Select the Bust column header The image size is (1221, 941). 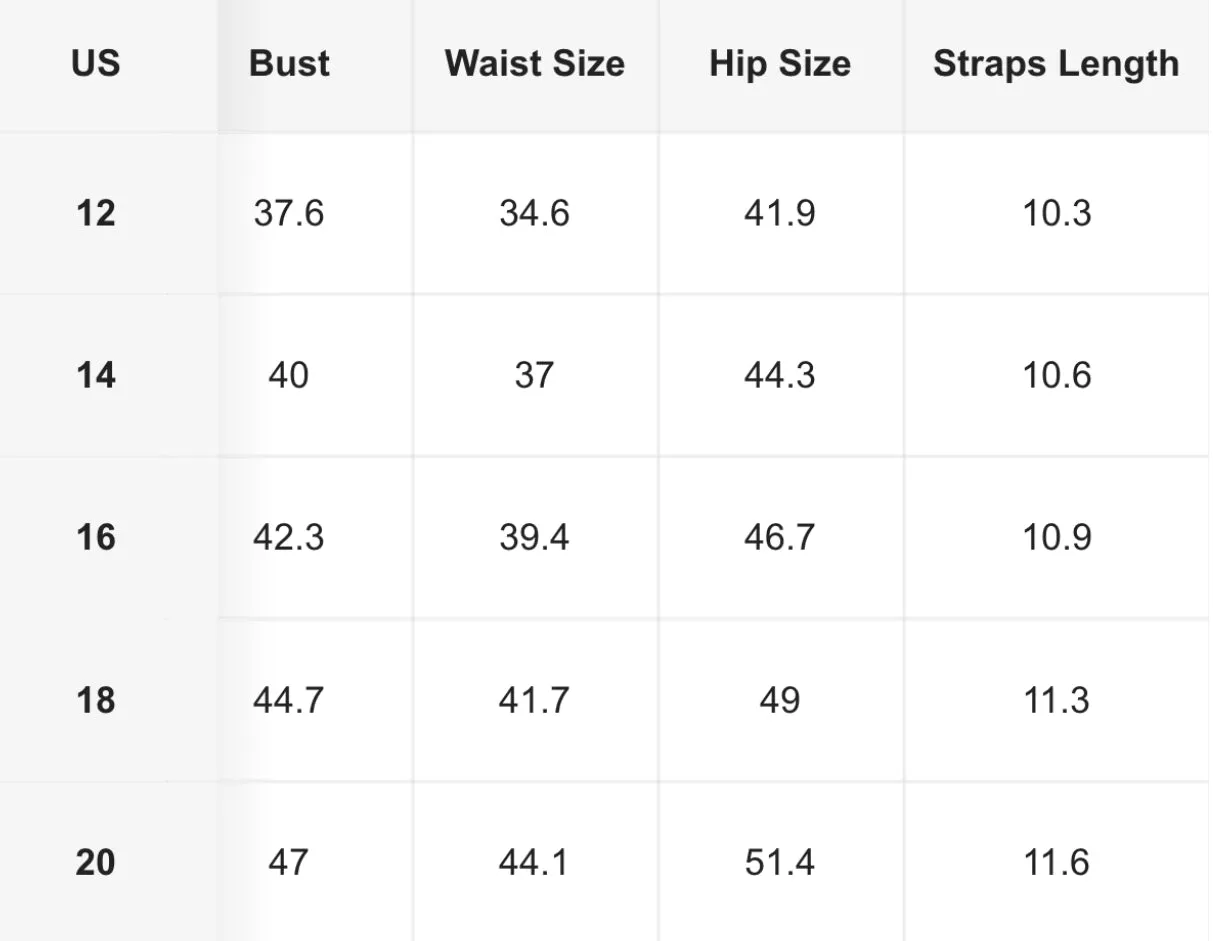pyautogui.click(x=289, y=64)
